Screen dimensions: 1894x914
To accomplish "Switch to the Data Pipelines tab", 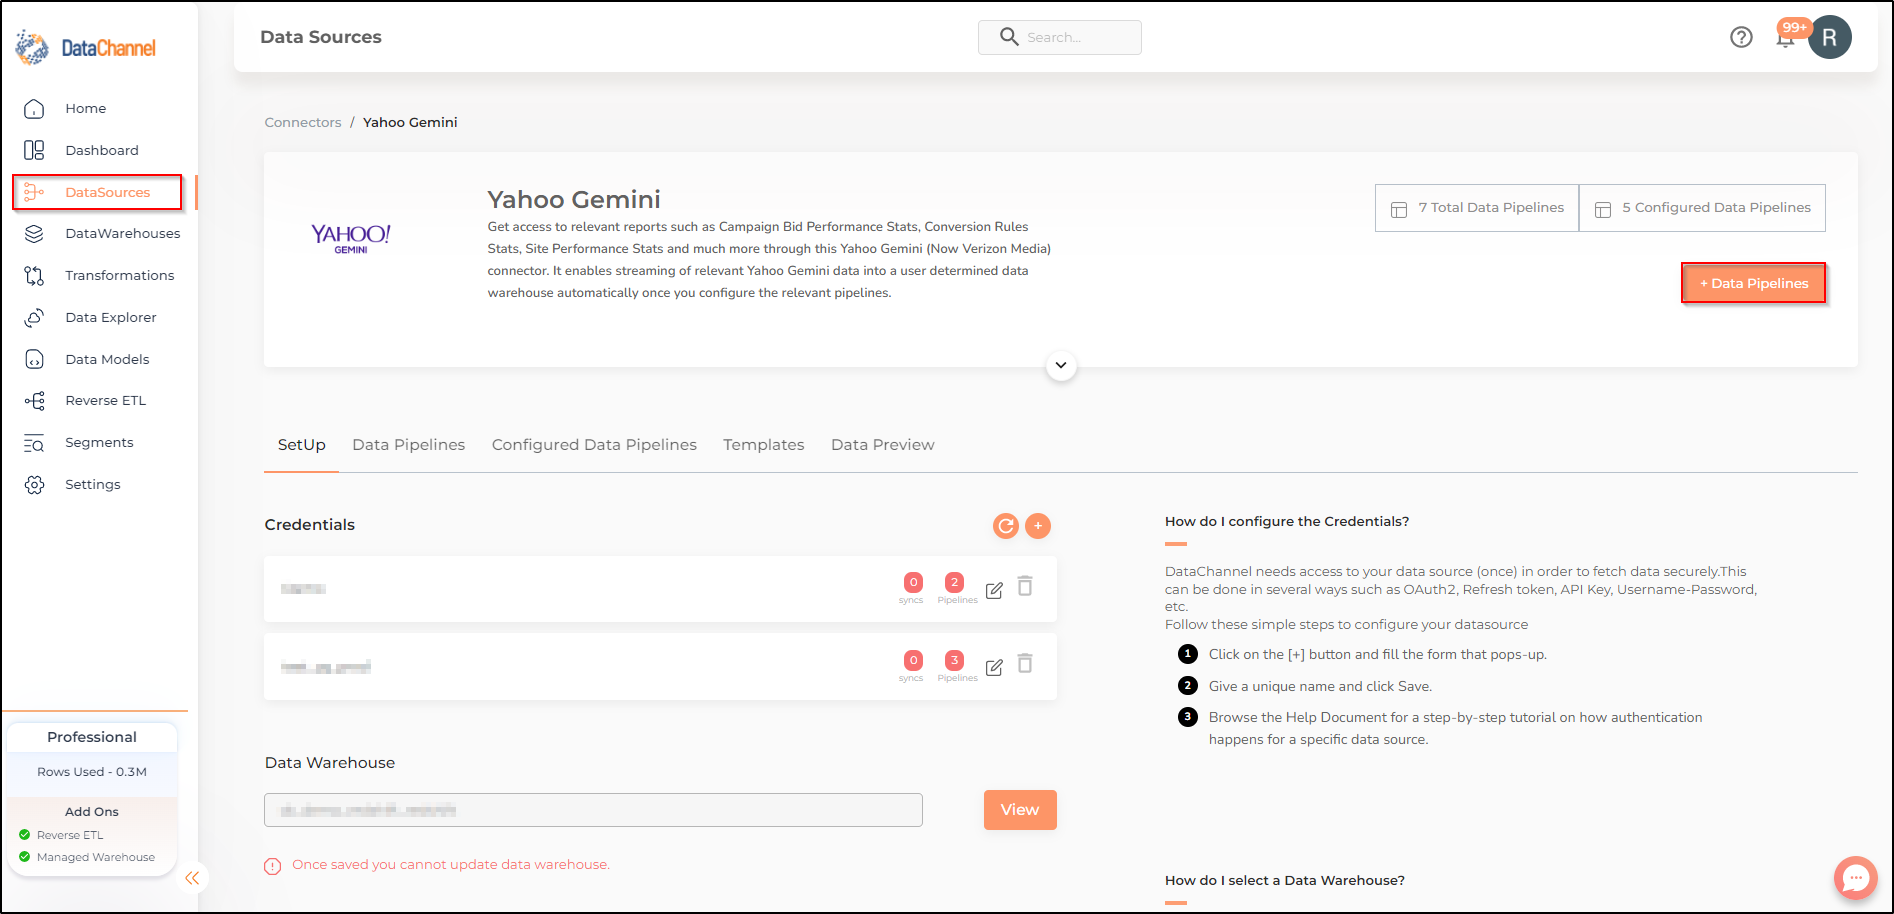I will 409,445.
